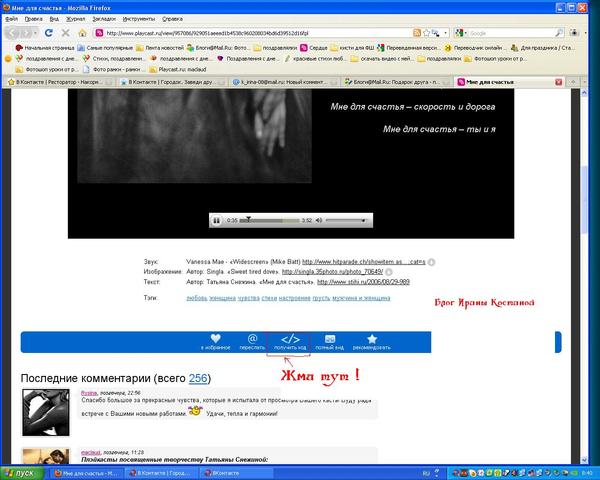Click the настроение tag link
Image resolution: width=600 pixels, height=480 pixels.
pos(295,298)
